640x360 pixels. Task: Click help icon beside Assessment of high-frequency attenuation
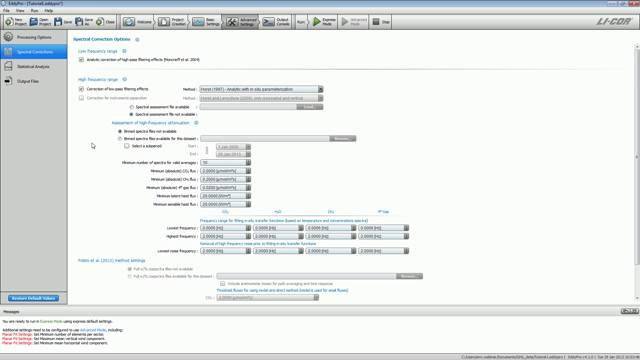coord(196,122)
